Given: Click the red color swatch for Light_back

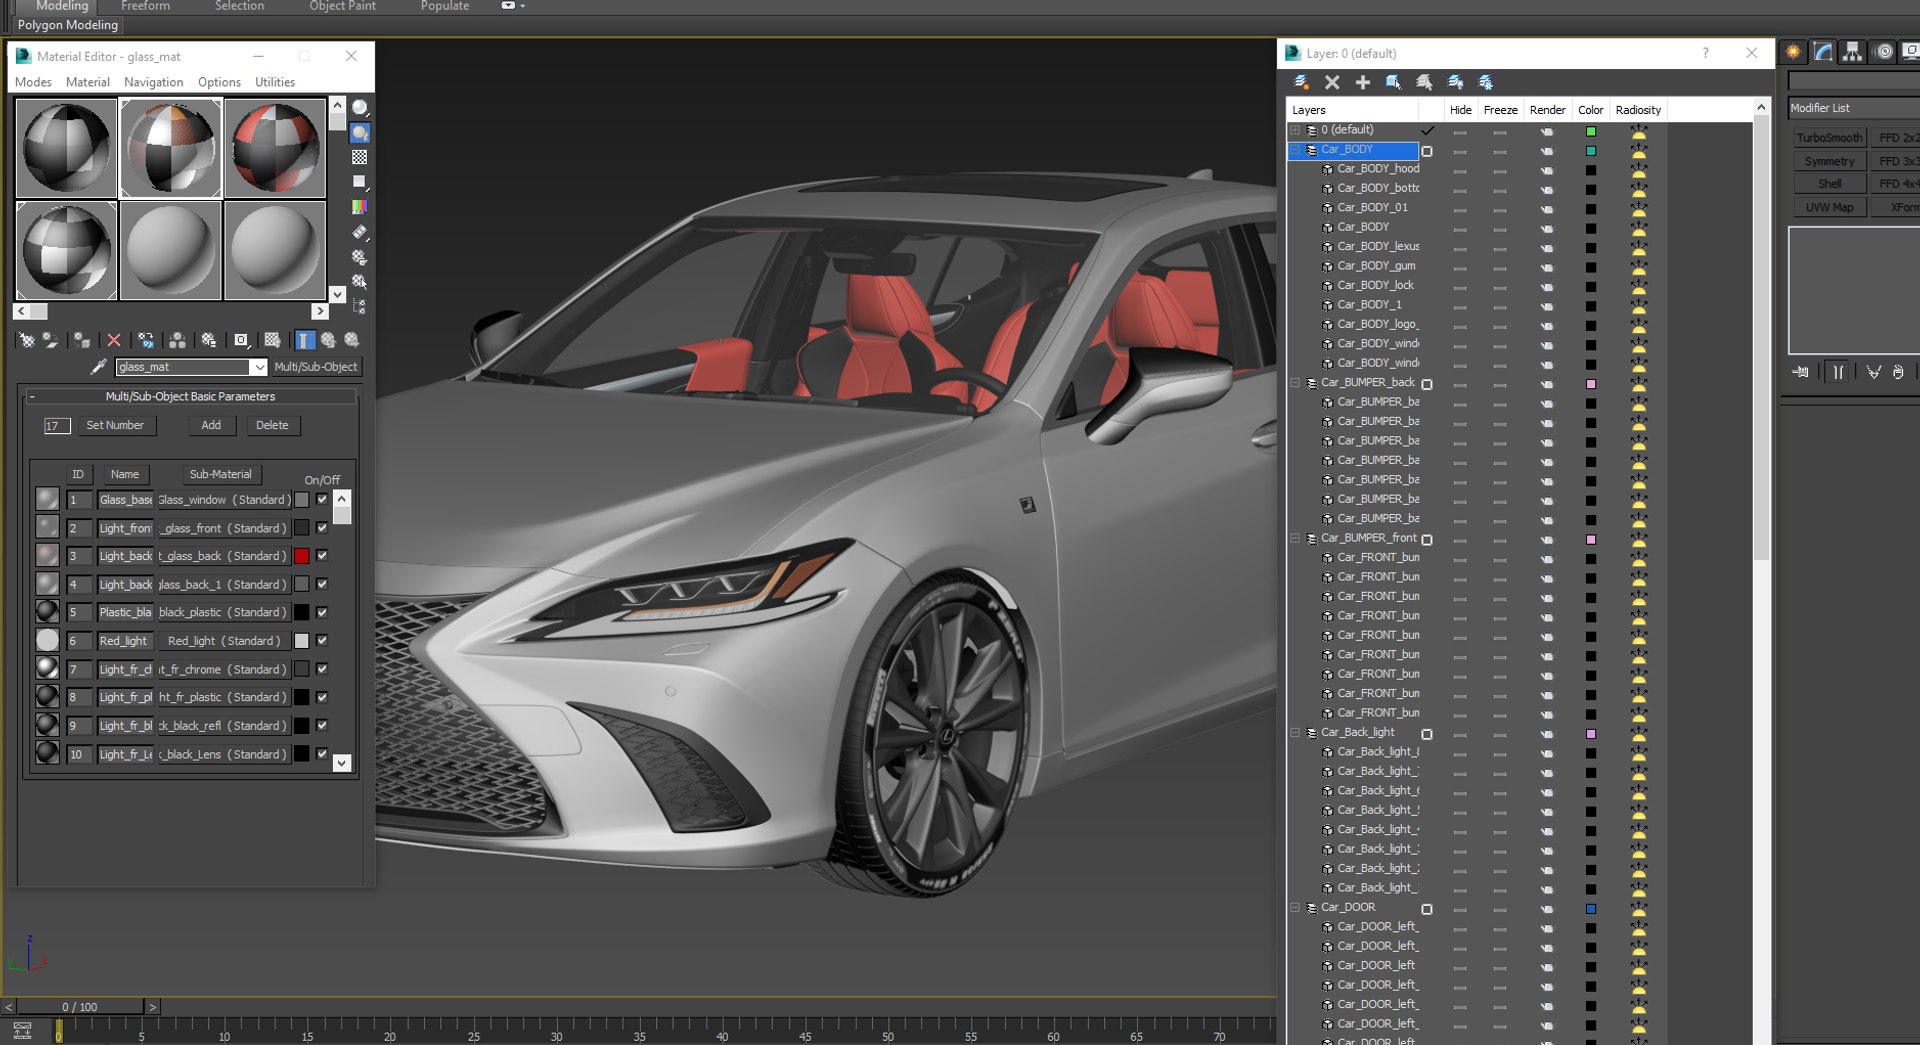Looking at the screenshot, I should click(301, 556).
